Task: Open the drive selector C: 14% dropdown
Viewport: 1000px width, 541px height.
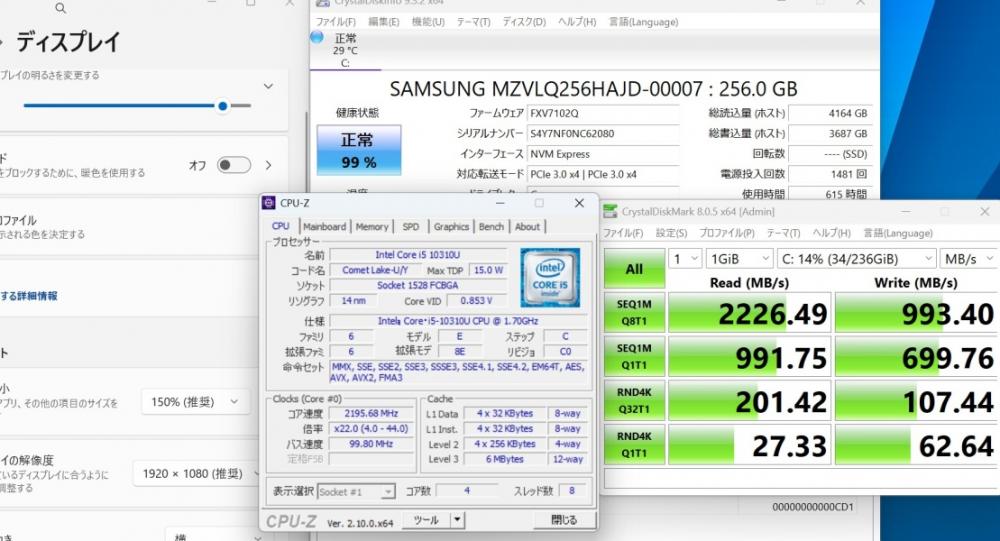Action: point(857,259)
